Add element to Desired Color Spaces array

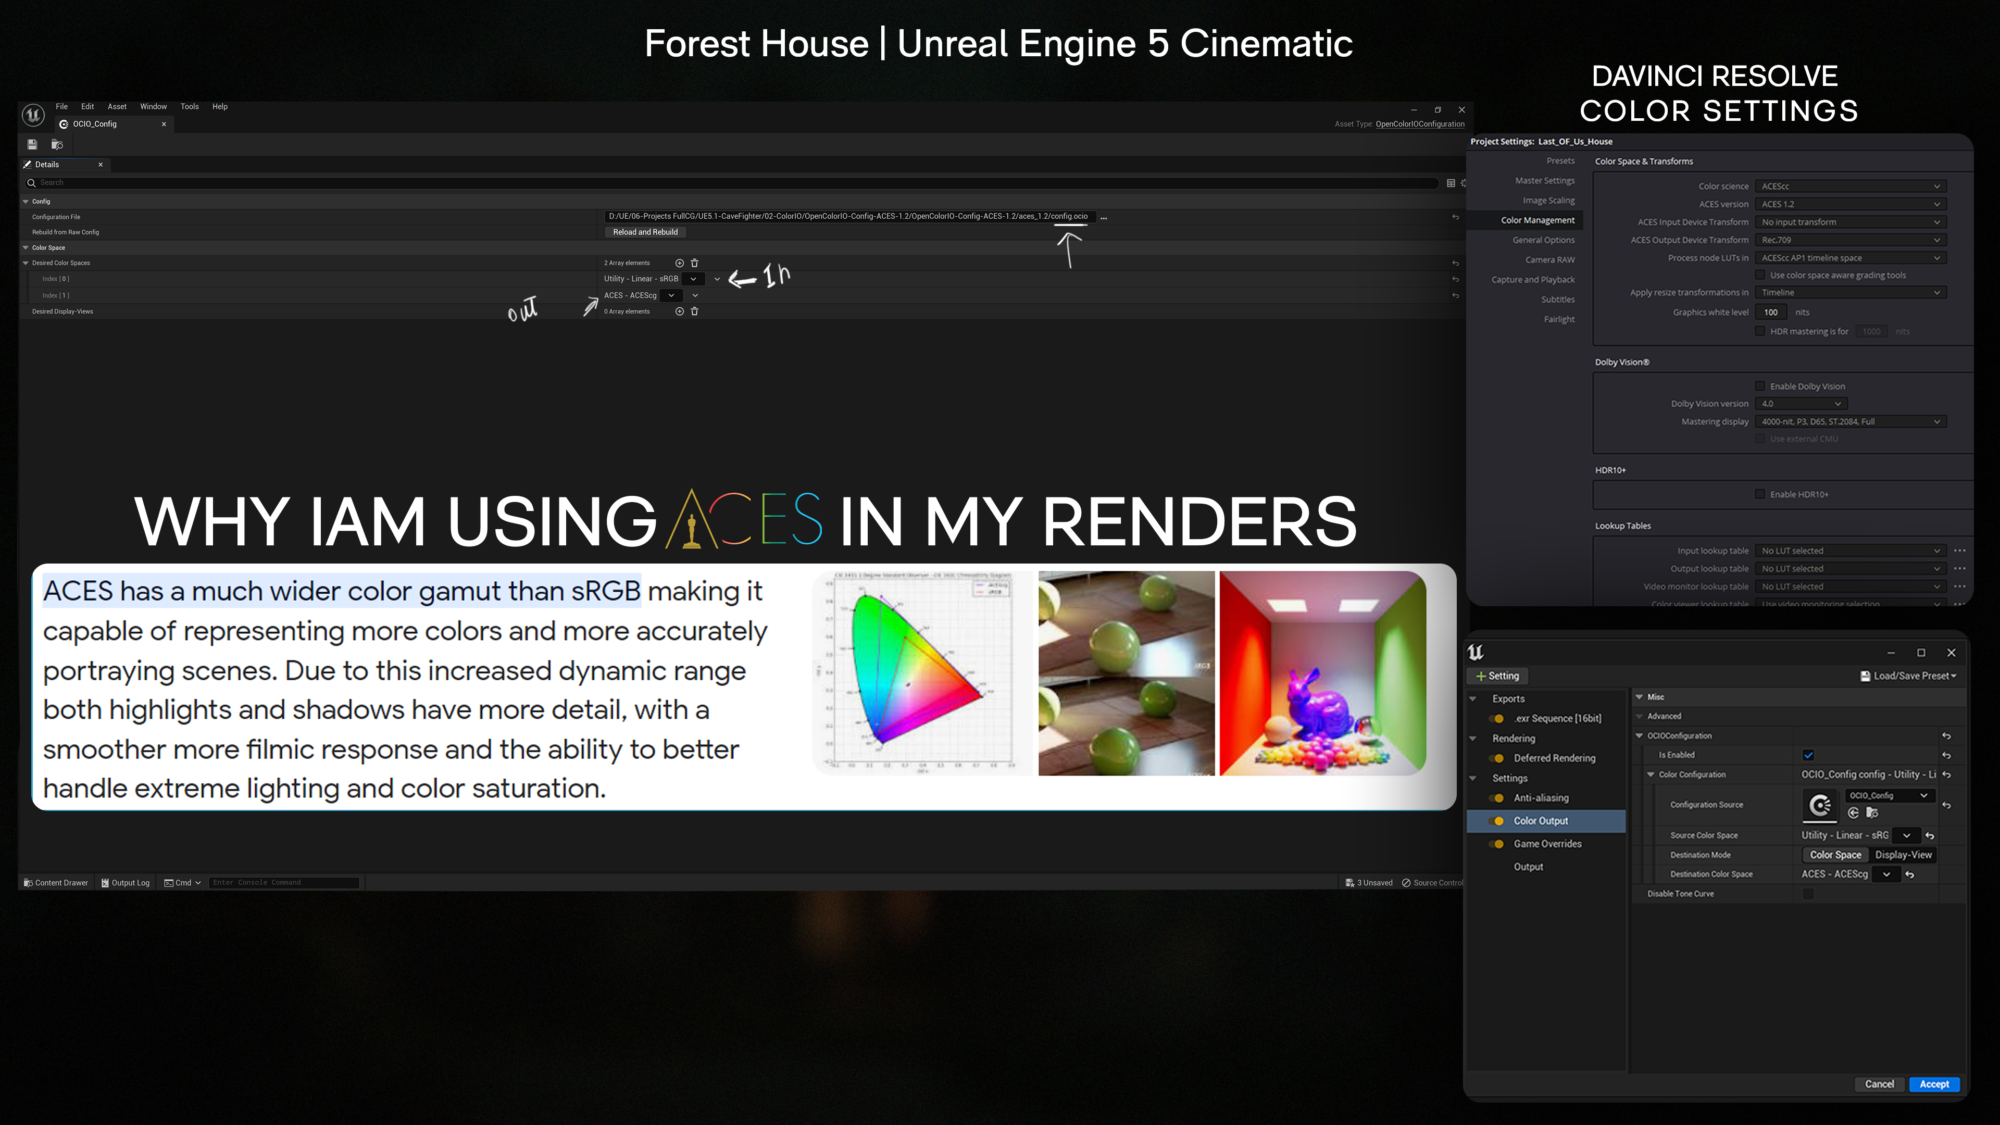coord(679,263)
